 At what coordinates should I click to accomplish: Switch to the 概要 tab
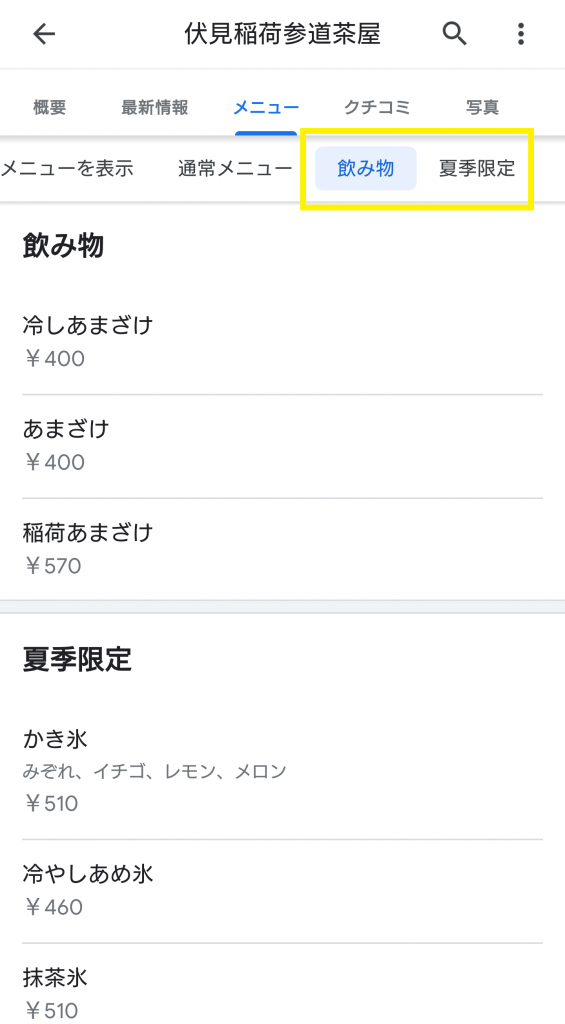tap(50, 107)
